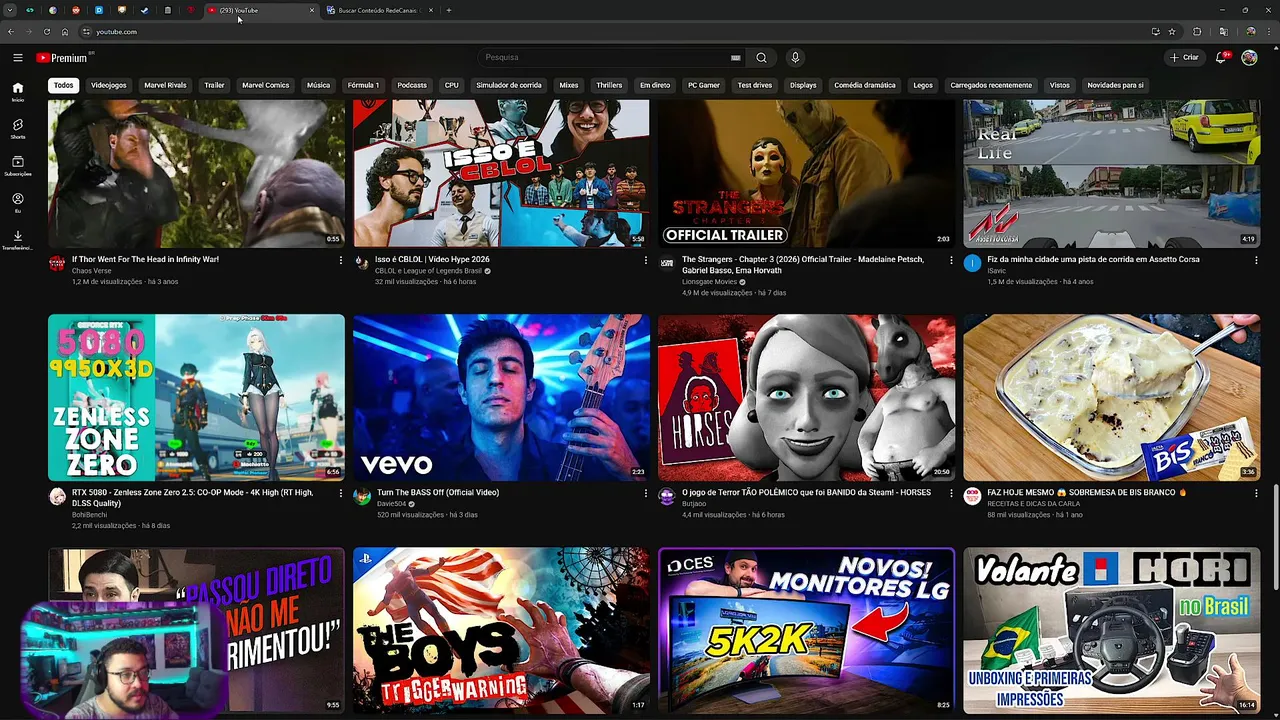This screenshot has width=1280, height=720.
Task: Select the Carregados recentemente chip
Action: pyautogui.click(x=991, y=85)
